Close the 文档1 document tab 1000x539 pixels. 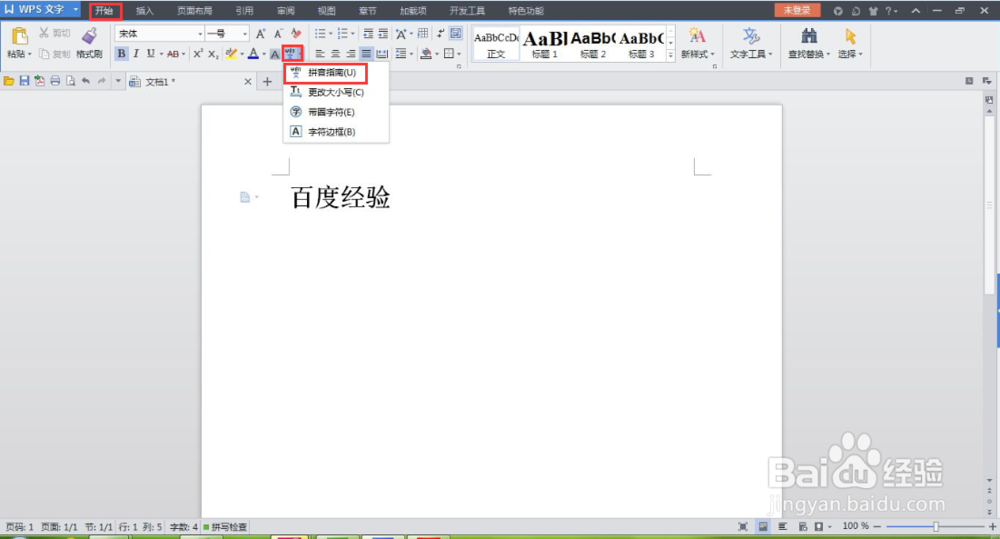248,82
